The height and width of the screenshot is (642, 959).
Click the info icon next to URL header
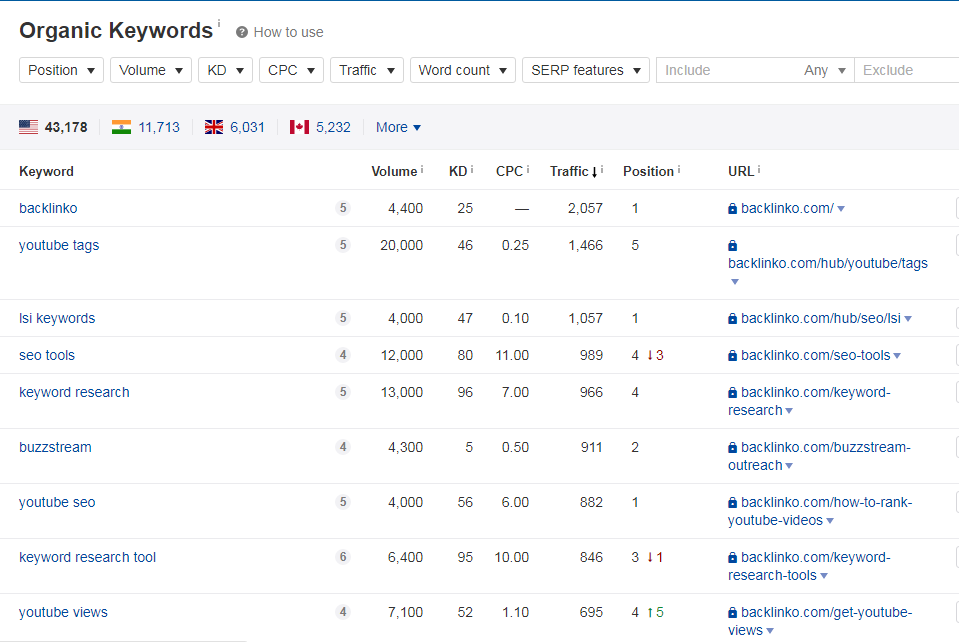(759, 169)
